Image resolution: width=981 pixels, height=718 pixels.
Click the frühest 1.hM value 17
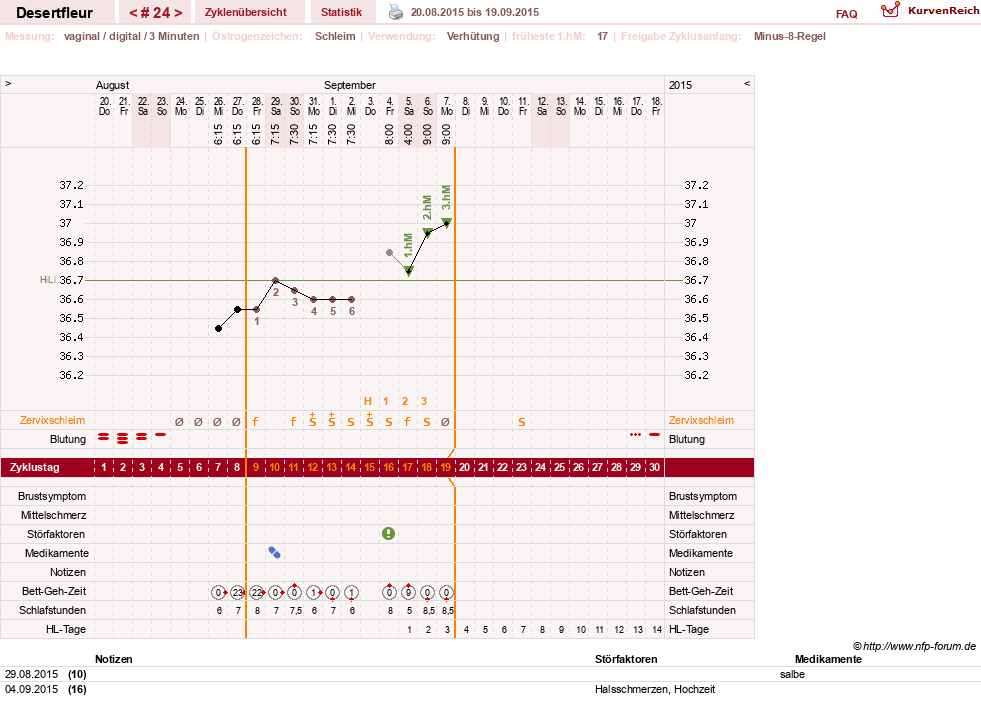[x=602, y=36]
